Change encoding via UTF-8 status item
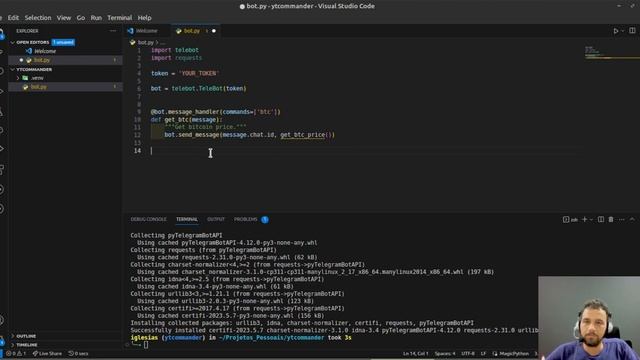640x360 pixels. tap(468, 354)
